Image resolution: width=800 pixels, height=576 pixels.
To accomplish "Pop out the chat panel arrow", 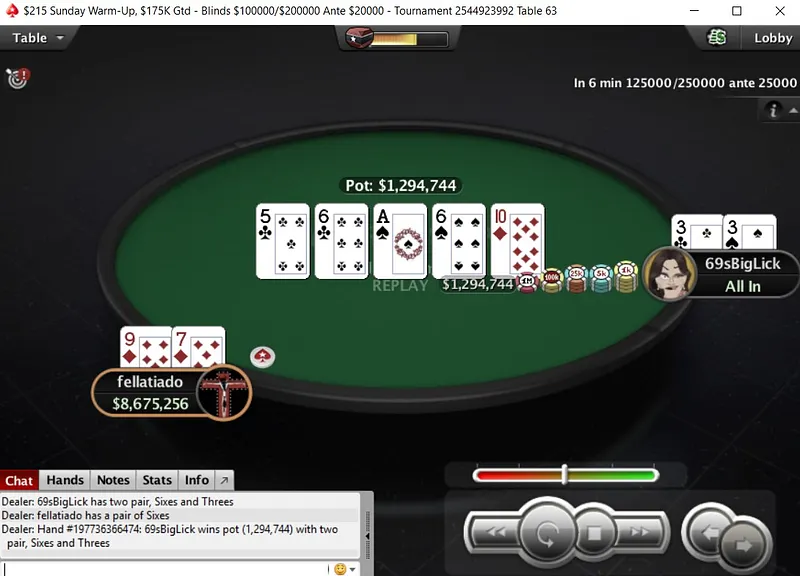I will click(224, 480).
